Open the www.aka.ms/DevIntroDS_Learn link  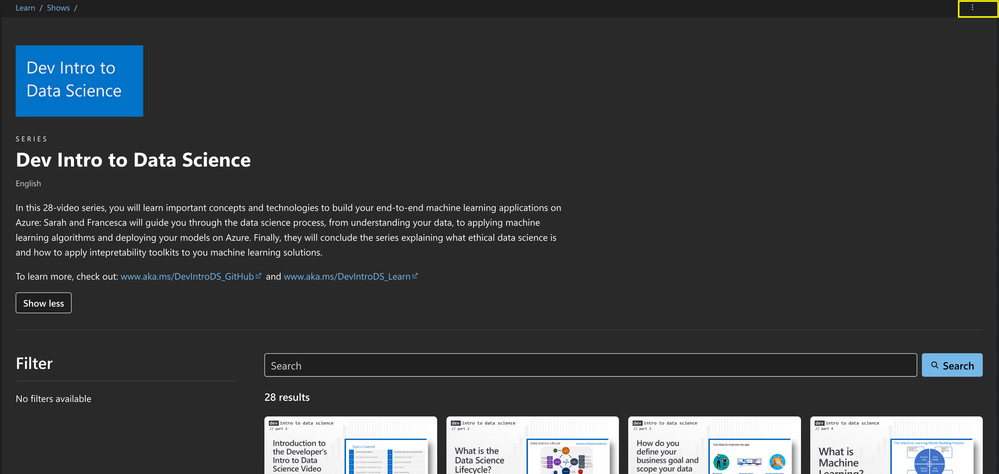[350, 277]
